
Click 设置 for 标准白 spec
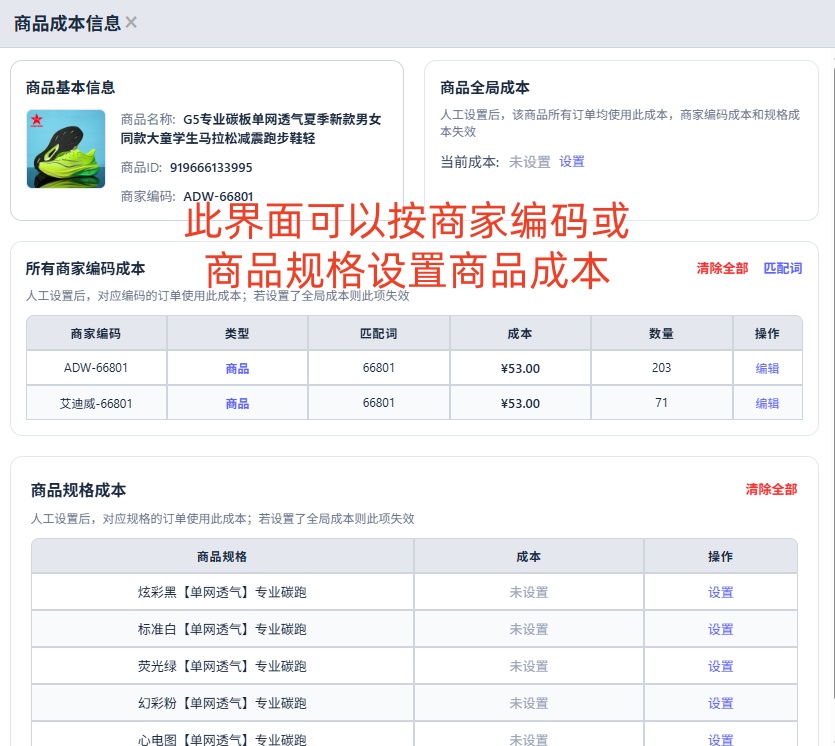point(720,629)
